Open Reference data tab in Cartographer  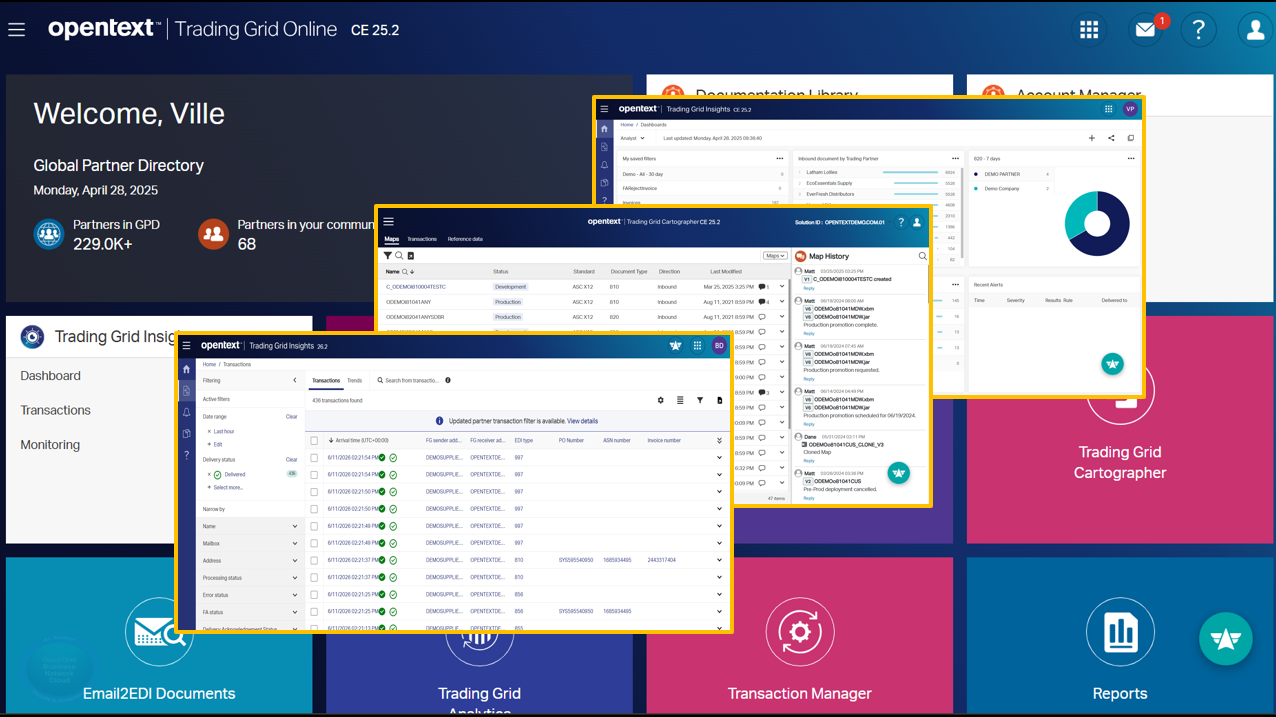coord(465,240)
